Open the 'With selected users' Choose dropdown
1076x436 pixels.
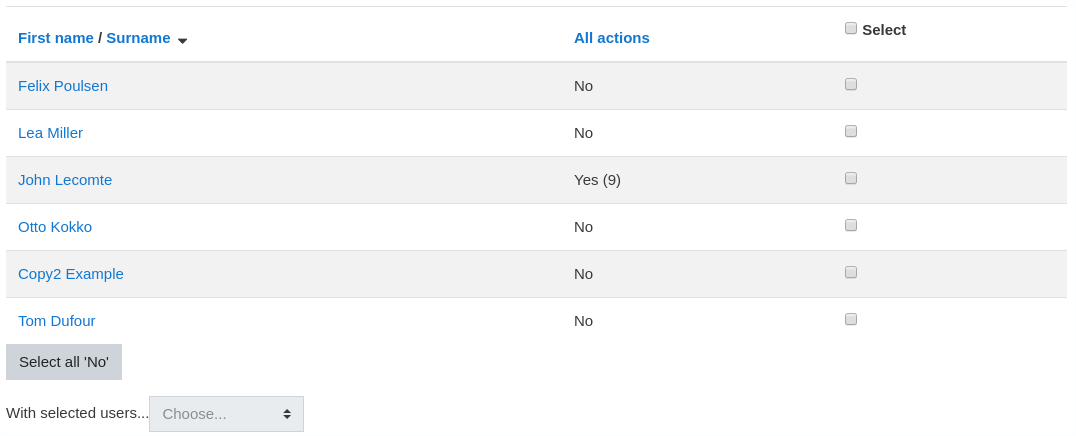click(226, 414)
